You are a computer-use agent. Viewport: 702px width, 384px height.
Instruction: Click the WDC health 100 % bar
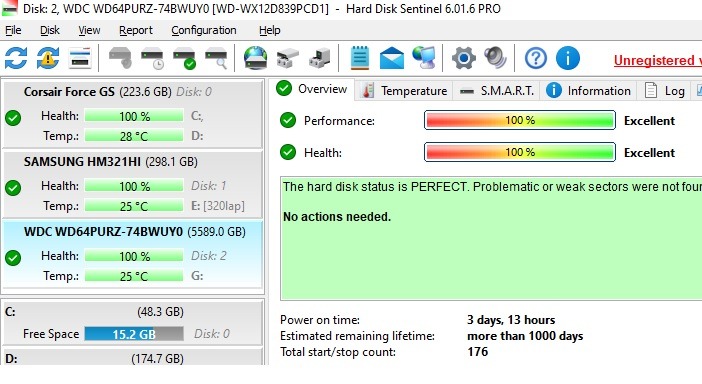[134, 256]
